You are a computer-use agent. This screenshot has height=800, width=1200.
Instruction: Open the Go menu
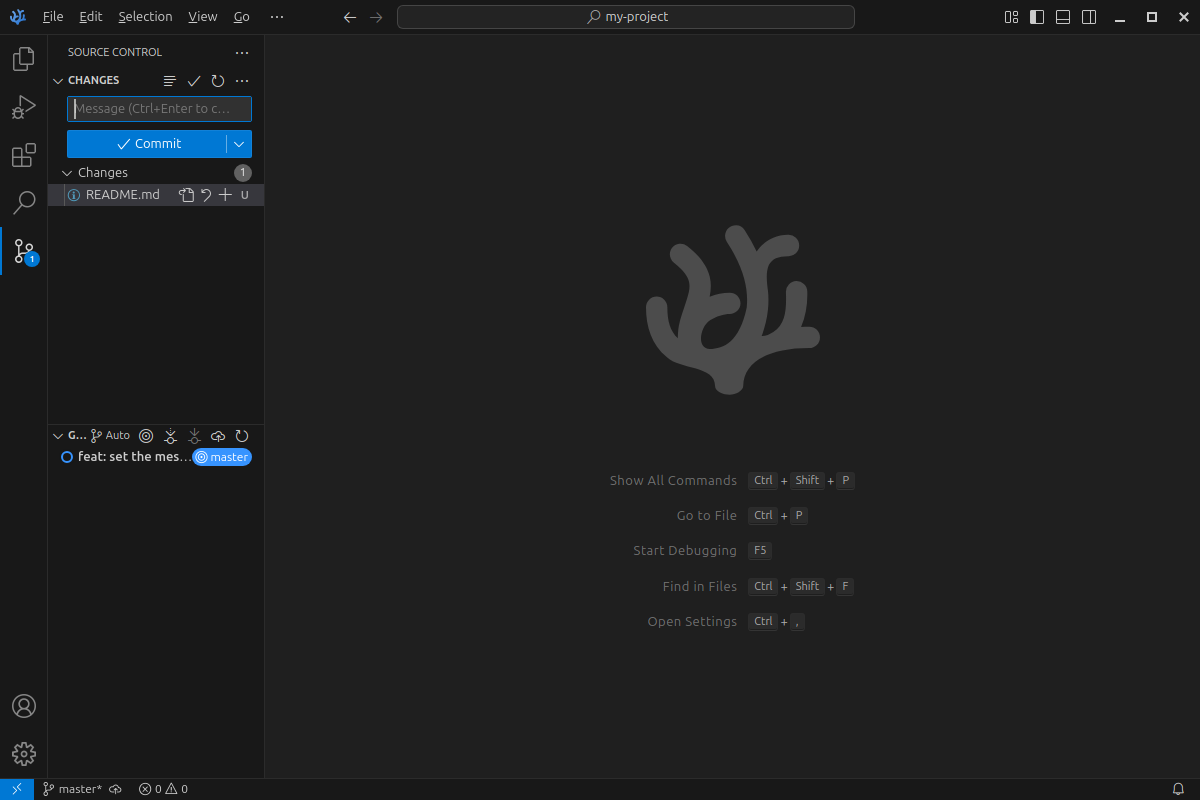239,16
